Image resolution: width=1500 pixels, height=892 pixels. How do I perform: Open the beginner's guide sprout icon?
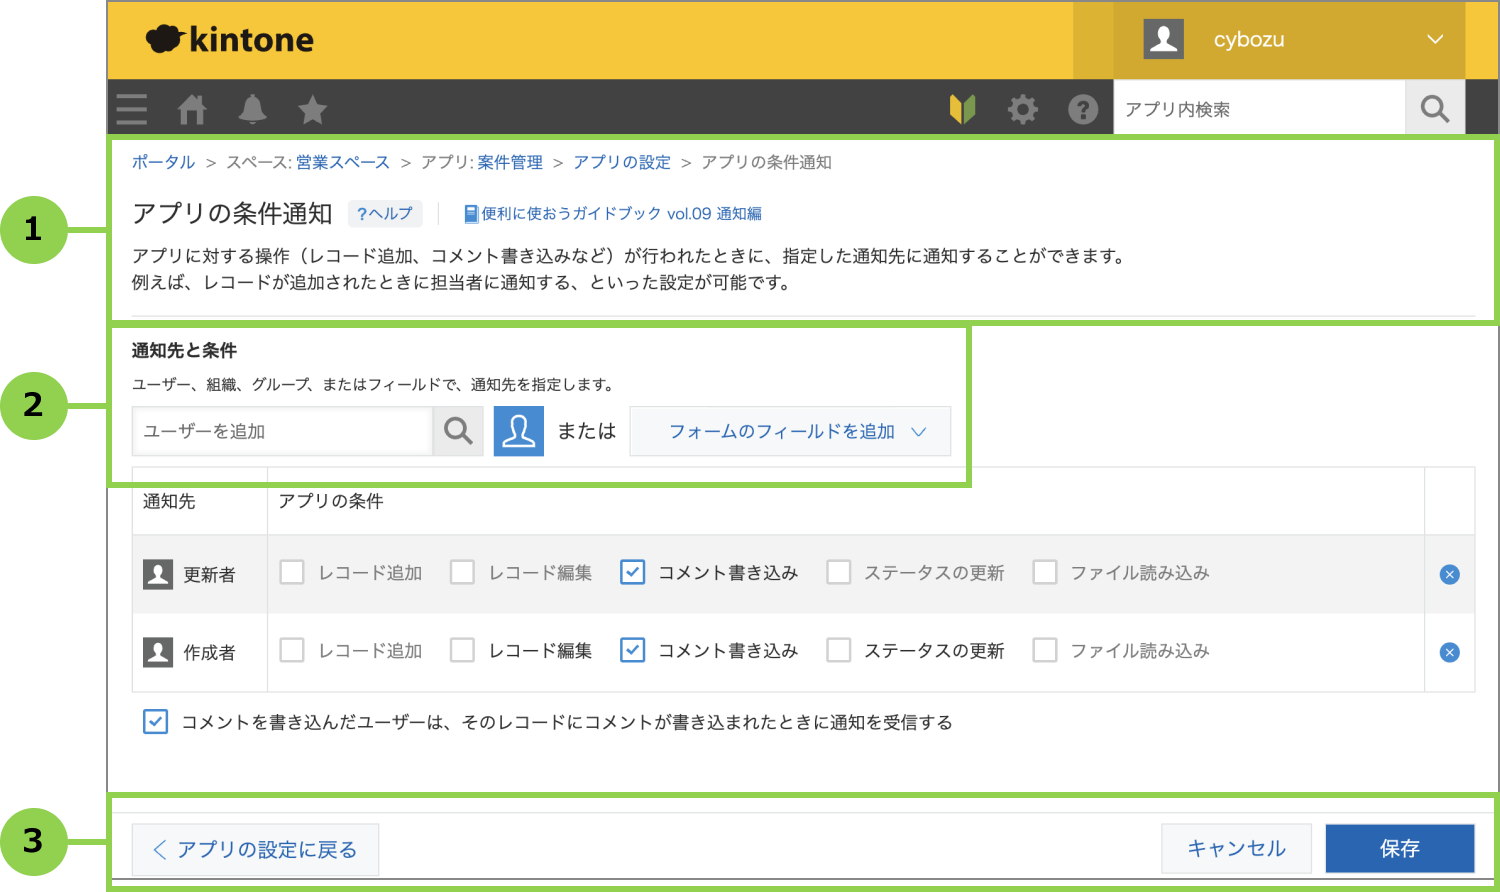[962, 108]
